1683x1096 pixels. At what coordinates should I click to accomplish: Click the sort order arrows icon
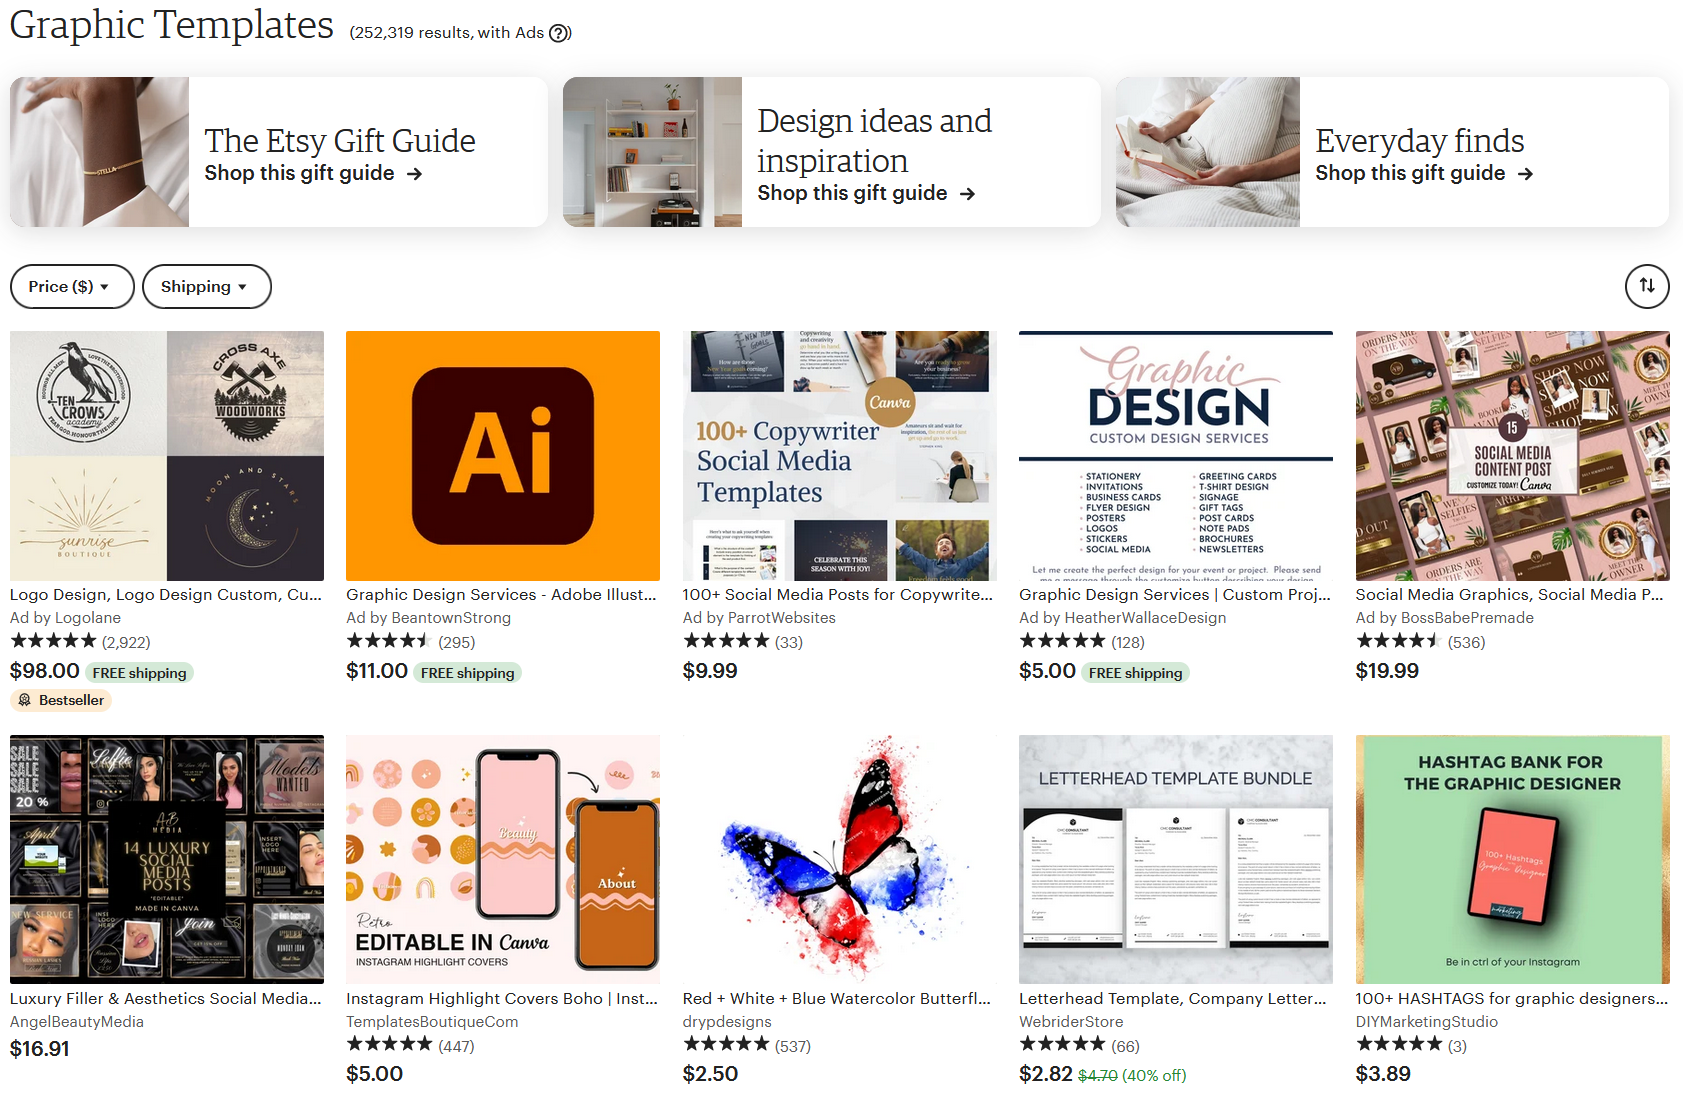[1646, 286]
